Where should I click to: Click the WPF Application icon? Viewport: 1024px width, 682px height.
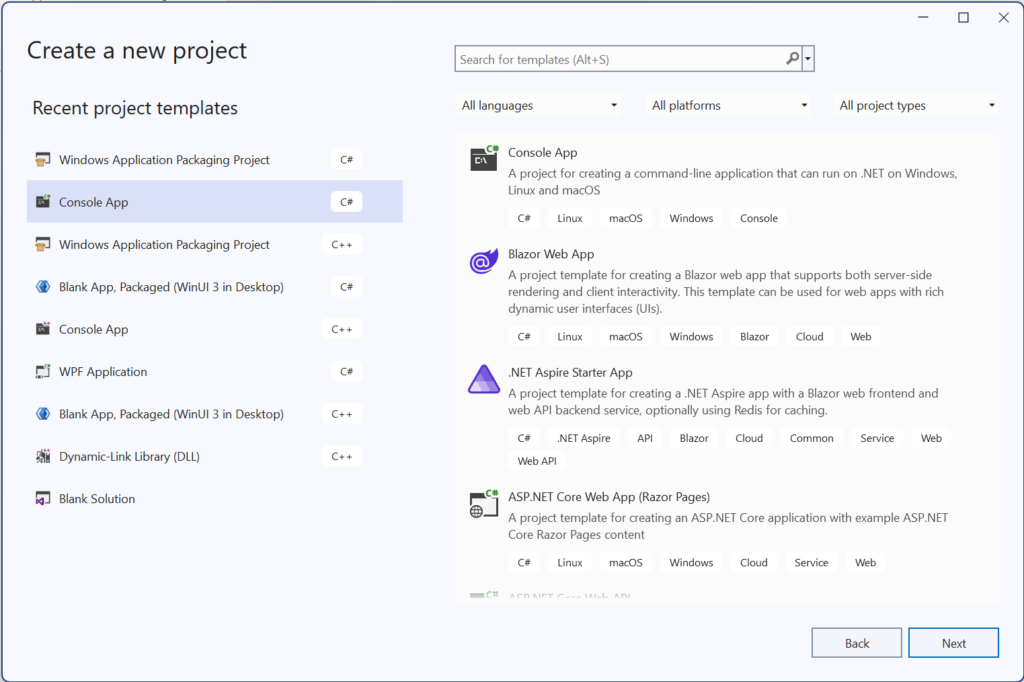click(42, 372)
